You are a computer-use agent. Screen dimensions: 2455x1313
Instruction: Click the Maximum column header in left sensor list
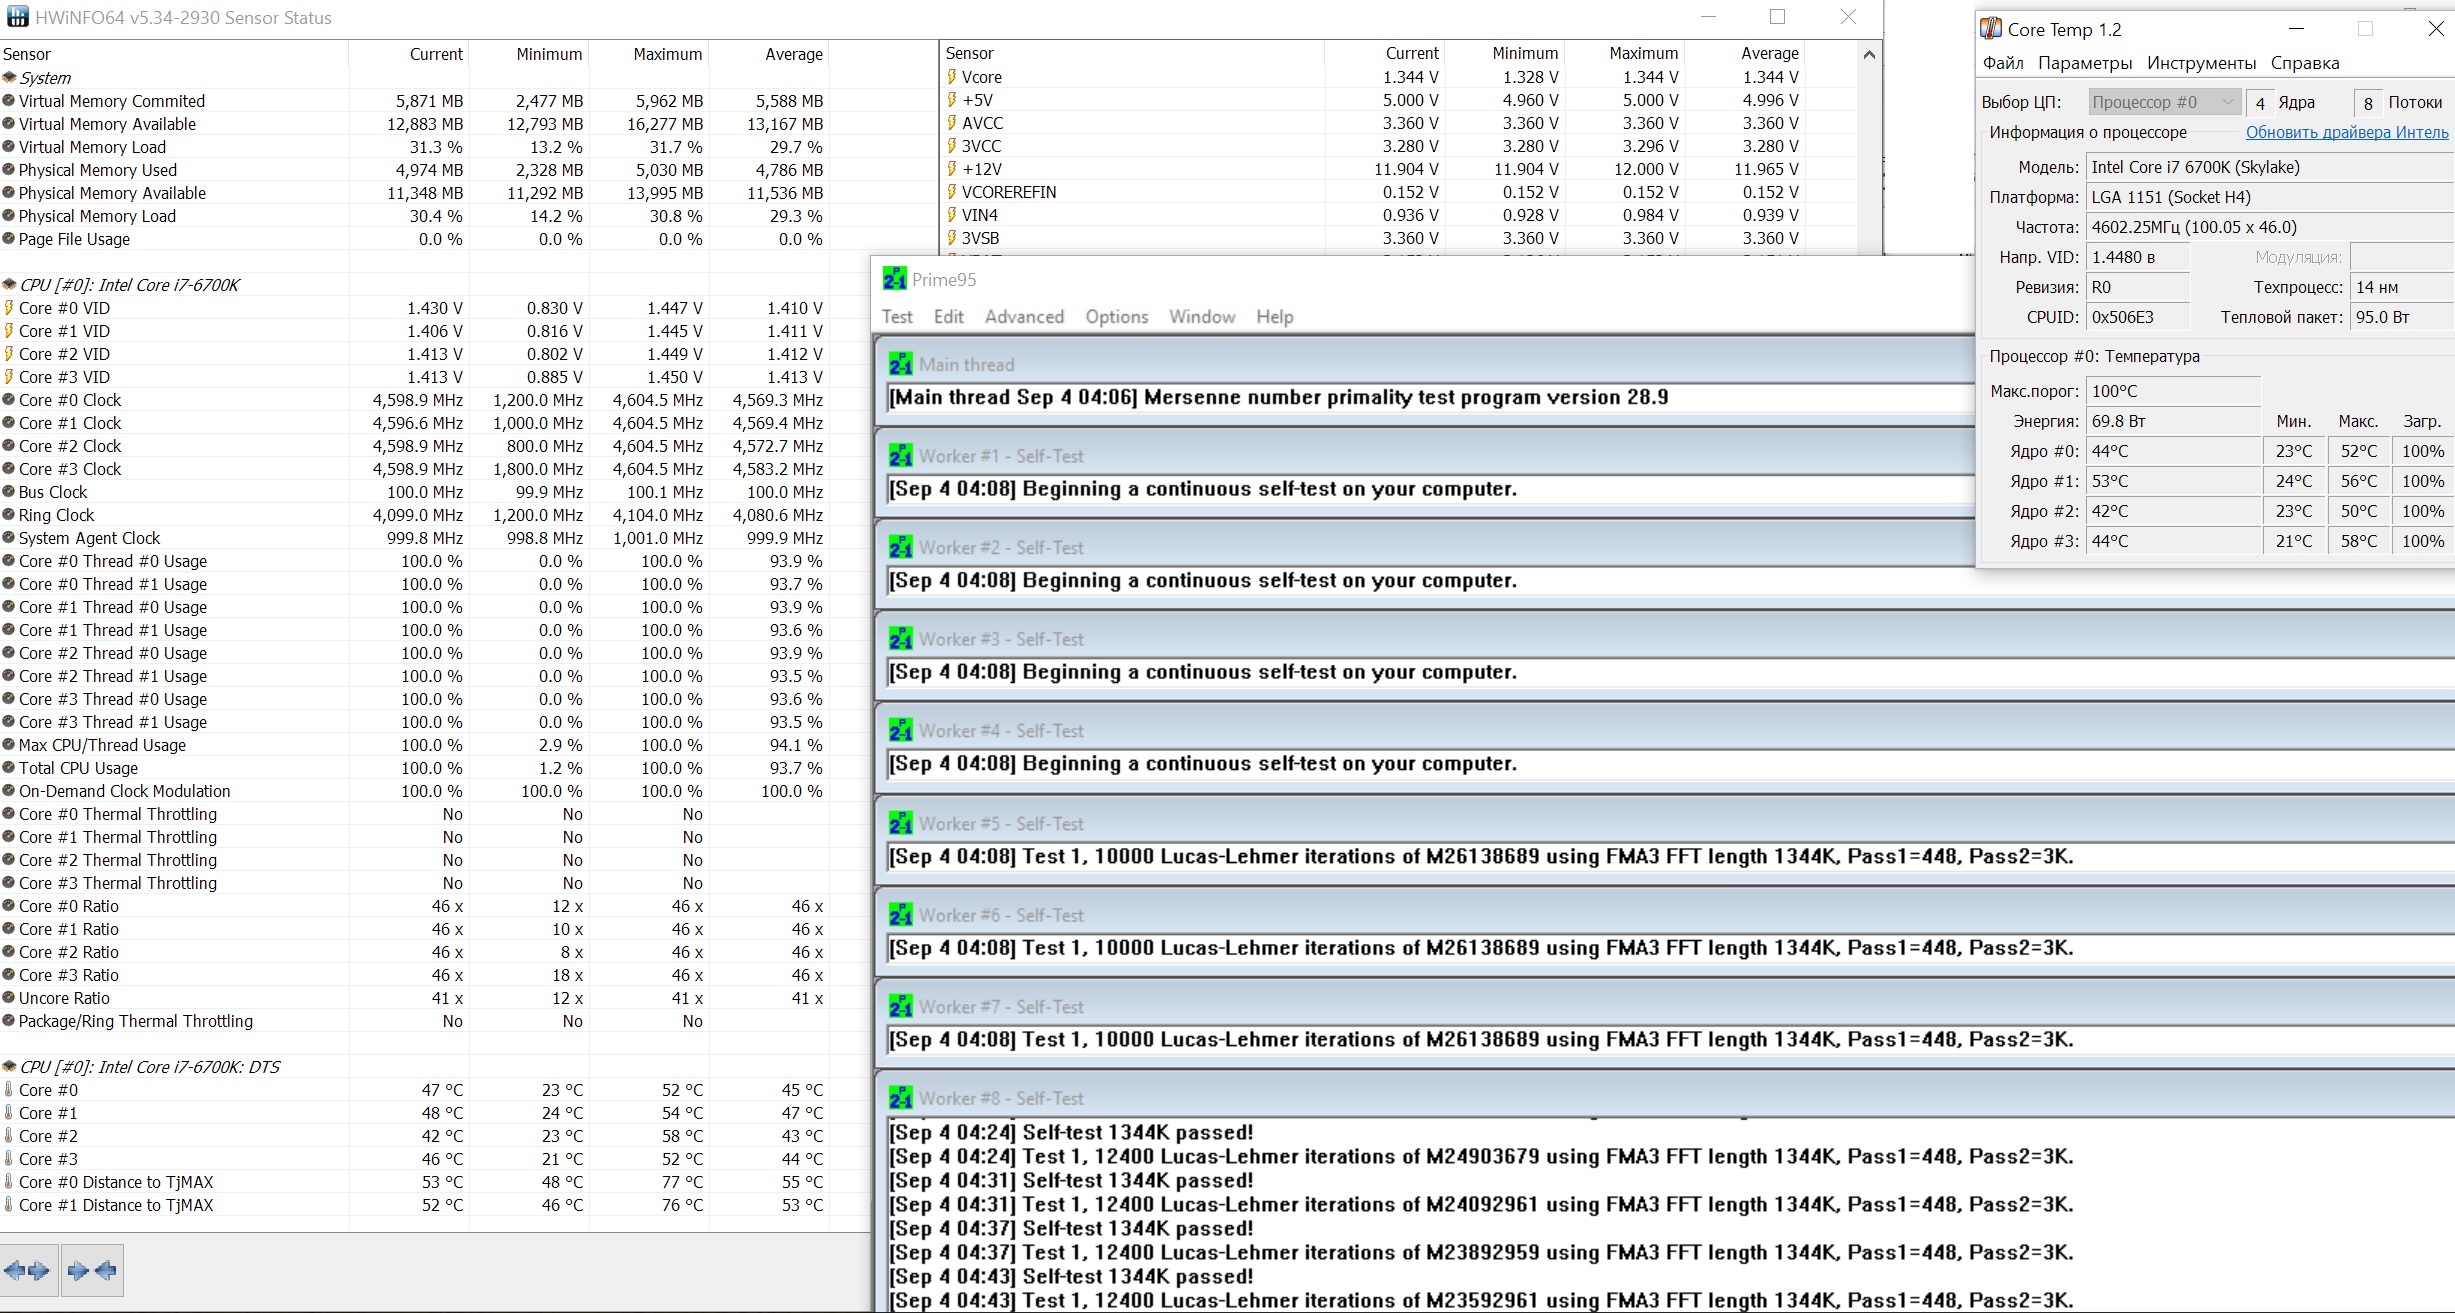[667, 54]
